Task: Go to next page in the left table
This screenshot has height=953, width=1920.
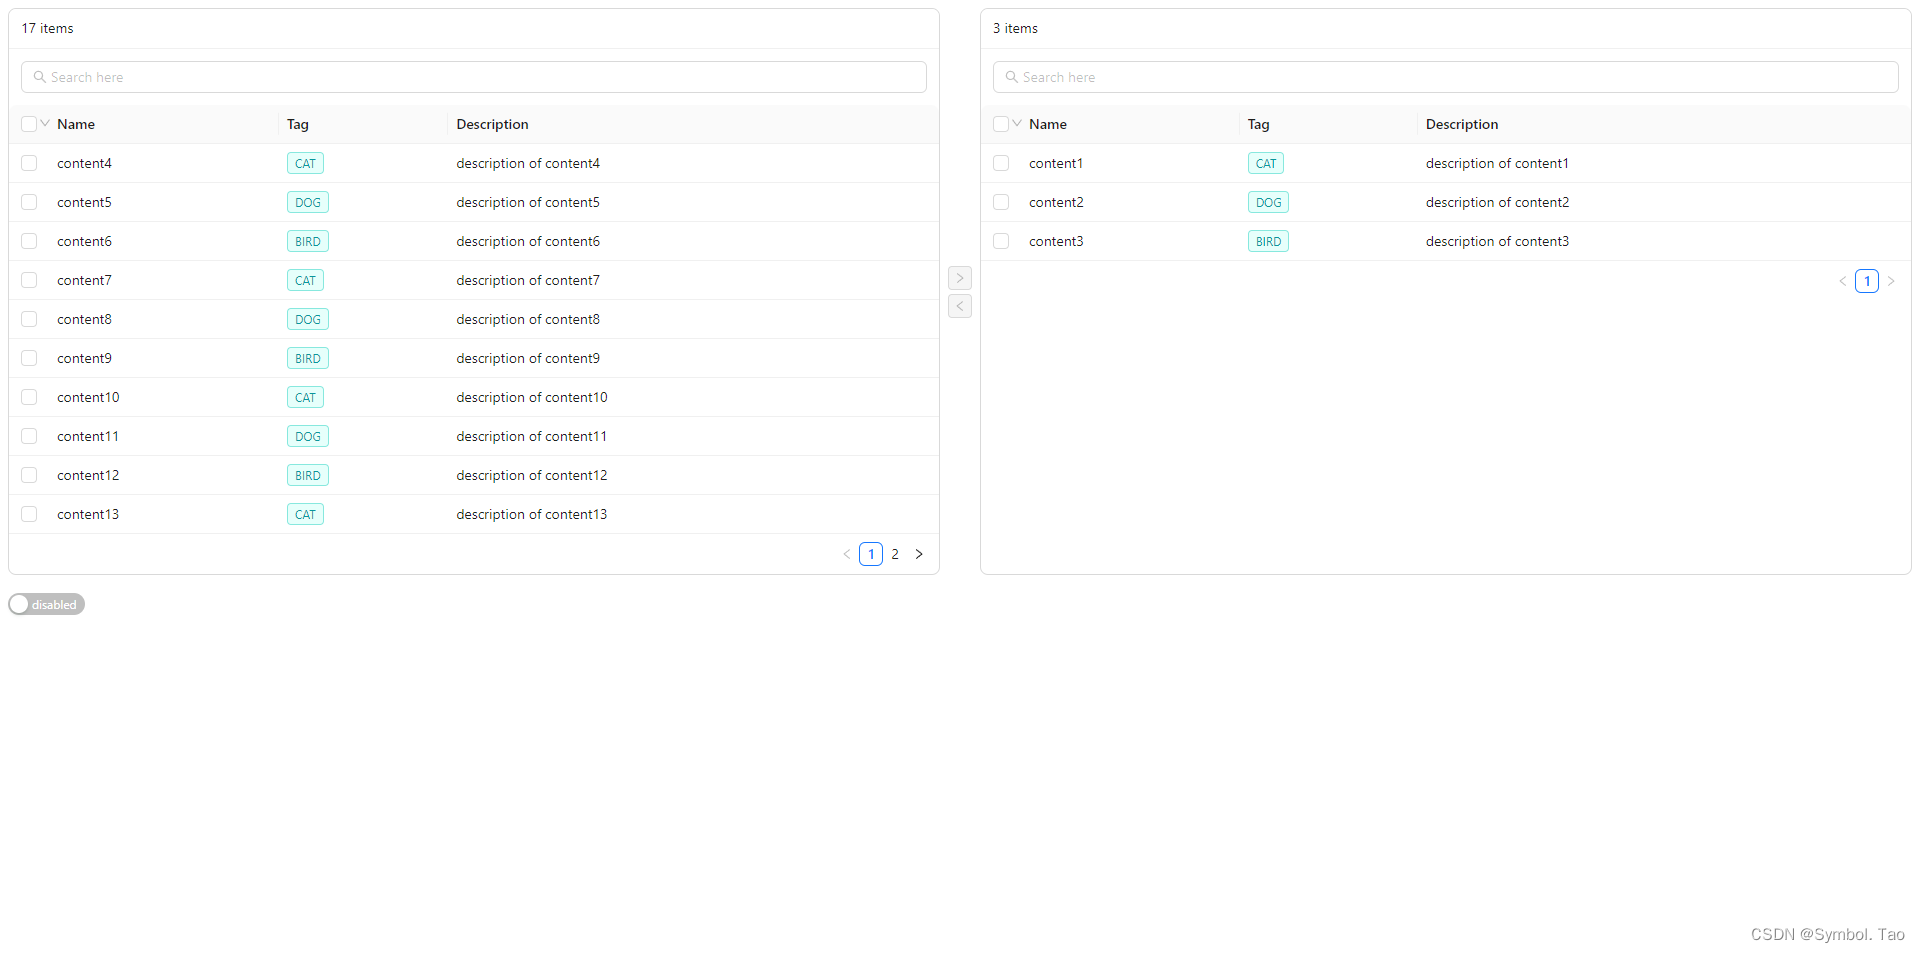Action: (919, 554)
